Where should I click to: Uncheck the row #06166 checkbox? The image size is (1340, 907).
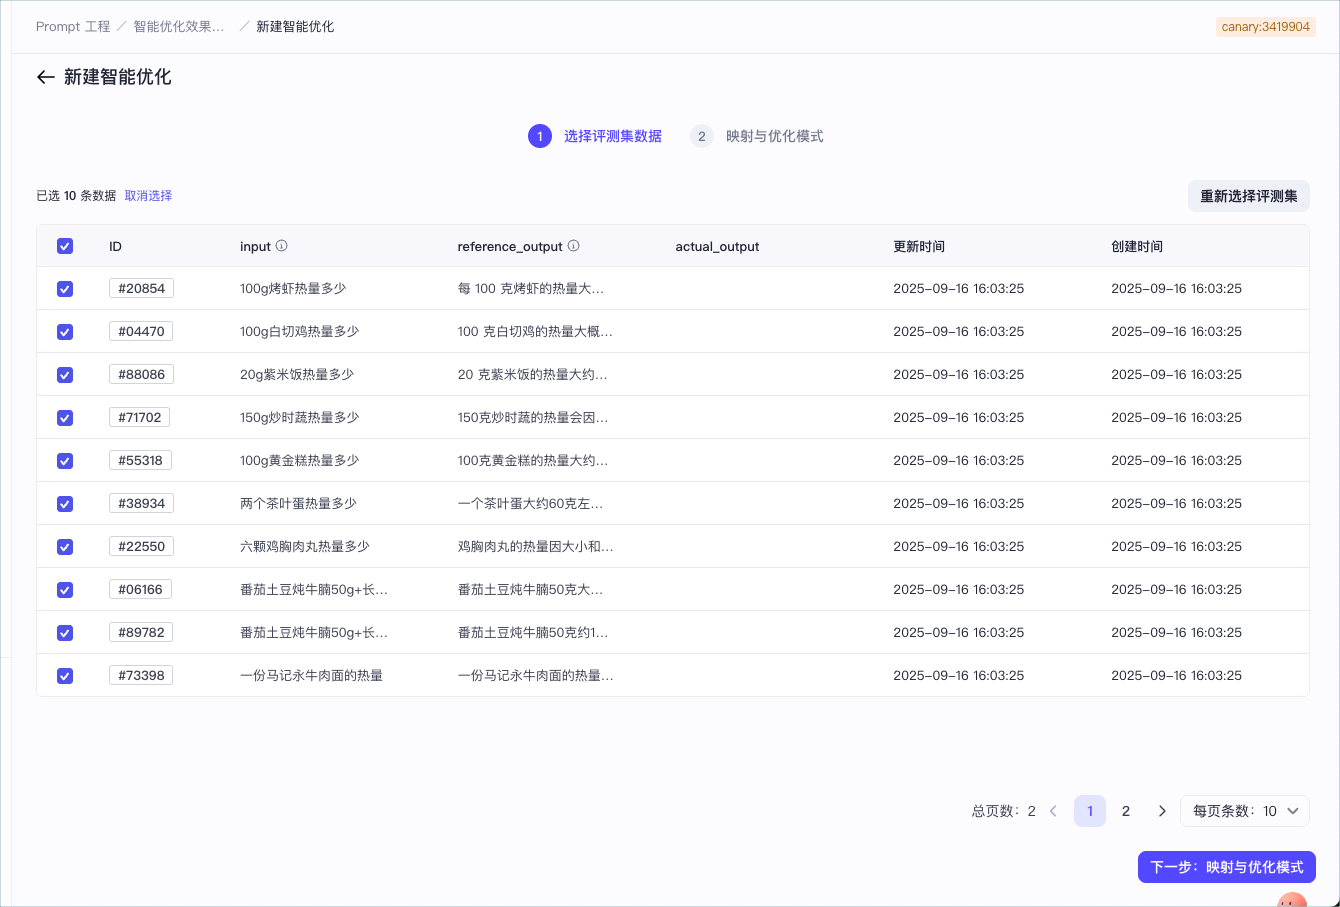pyautogui.click(x=65, y=590)
